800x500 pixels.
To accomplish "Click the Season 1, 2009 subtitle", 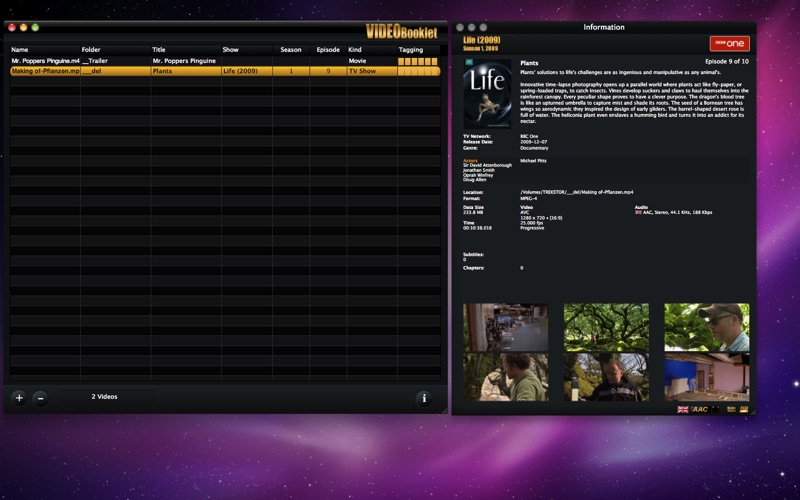I will point(480,48).
